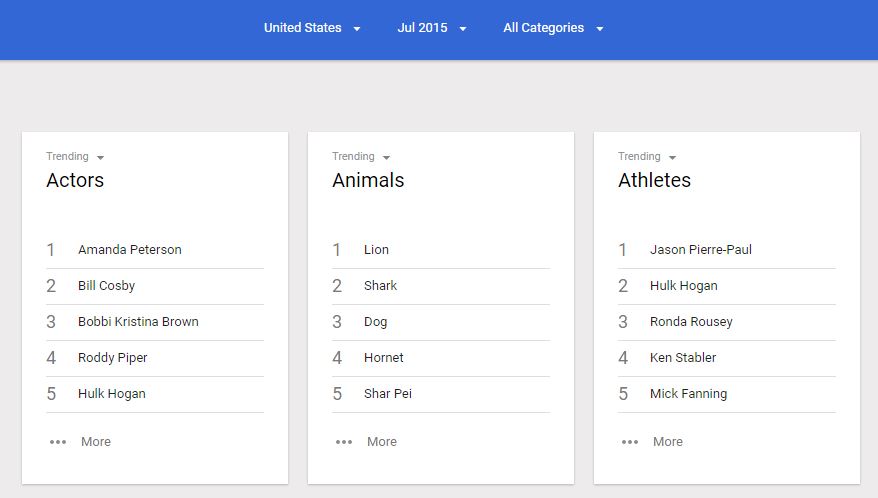The image size is (878, 498).
Task: Select Roddy Piper in Actors list
Action: 113,358
